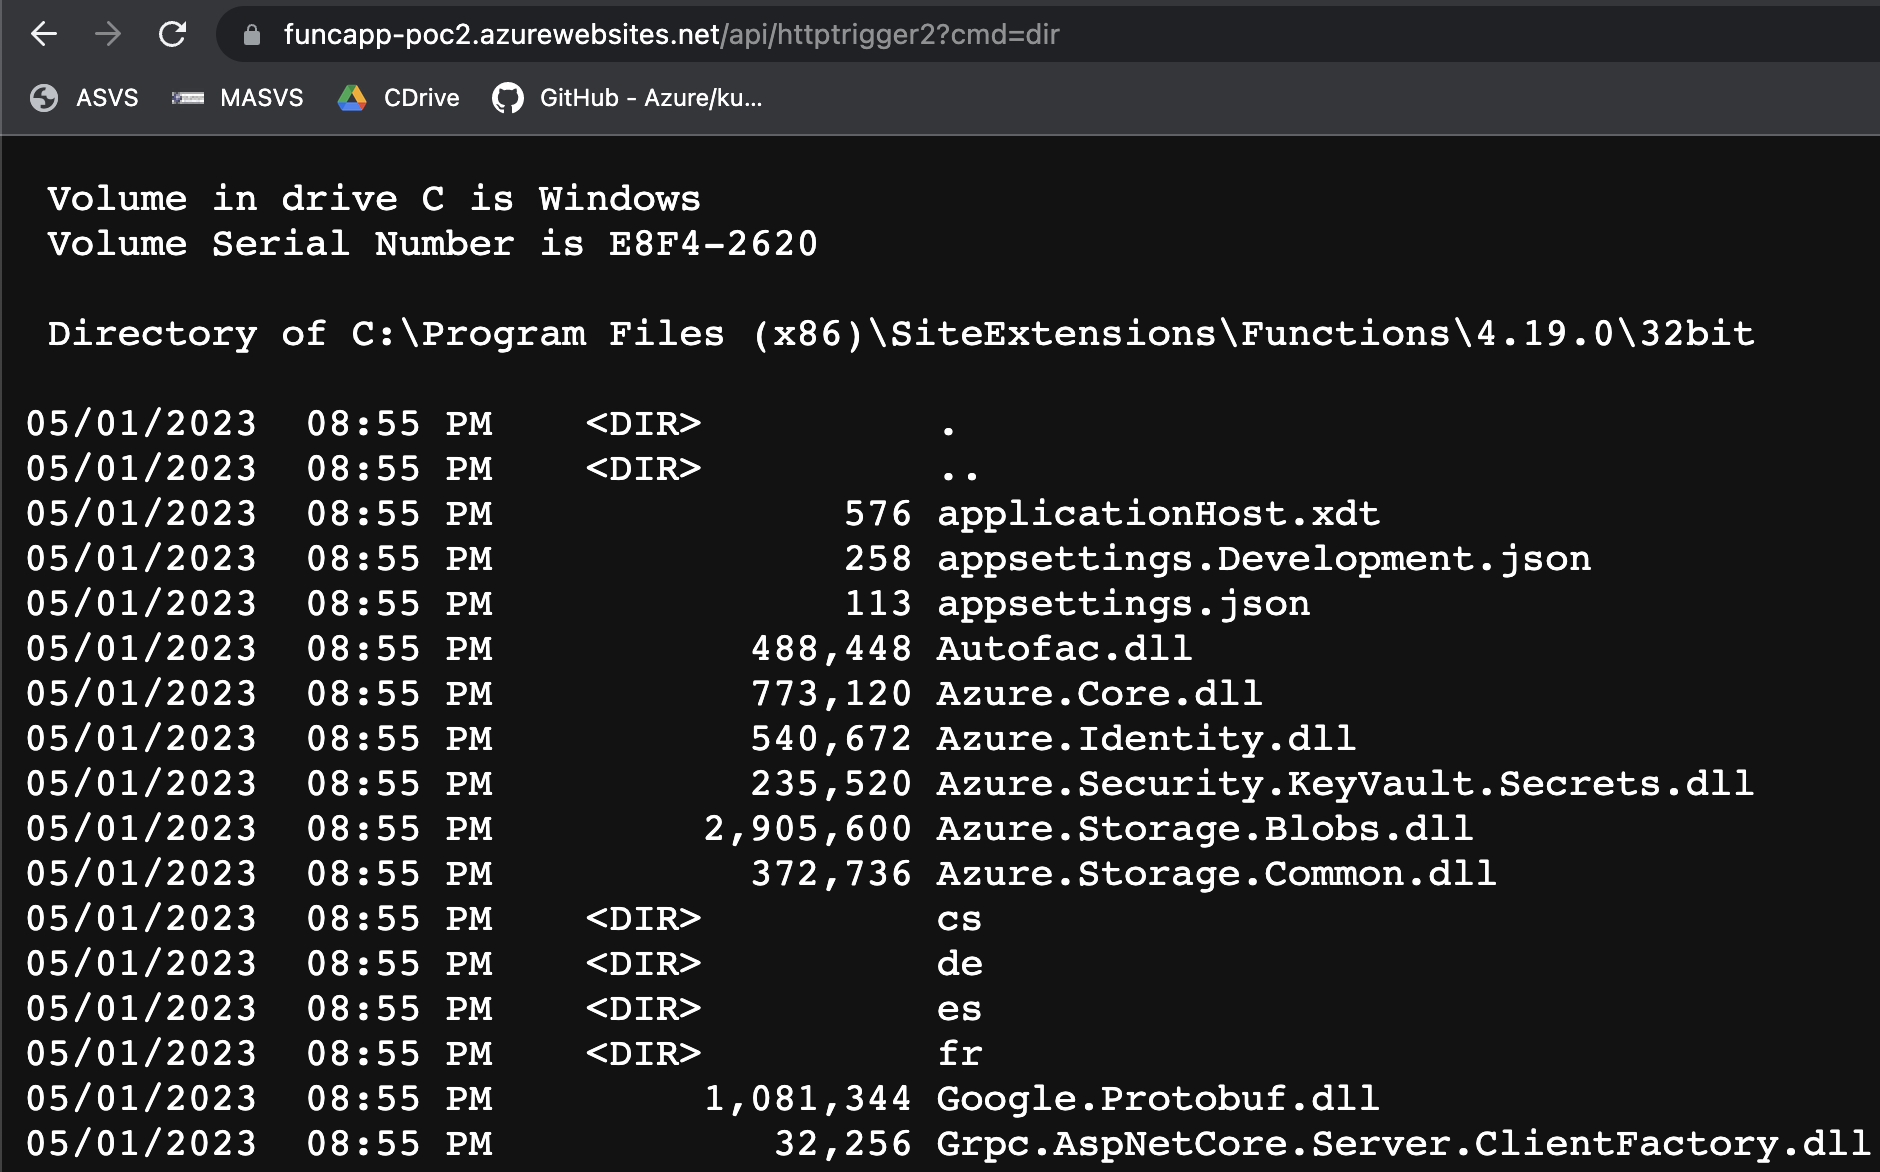This screenshot has width=1880, height=1172.
Task: Navigate forward using the forward arrow
Action: point(108,35)
